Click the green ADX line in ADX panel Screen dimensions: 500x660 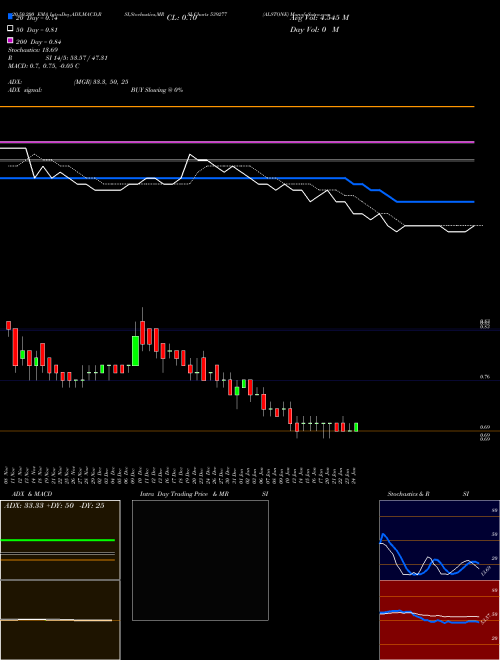click(x=58, y=540)
